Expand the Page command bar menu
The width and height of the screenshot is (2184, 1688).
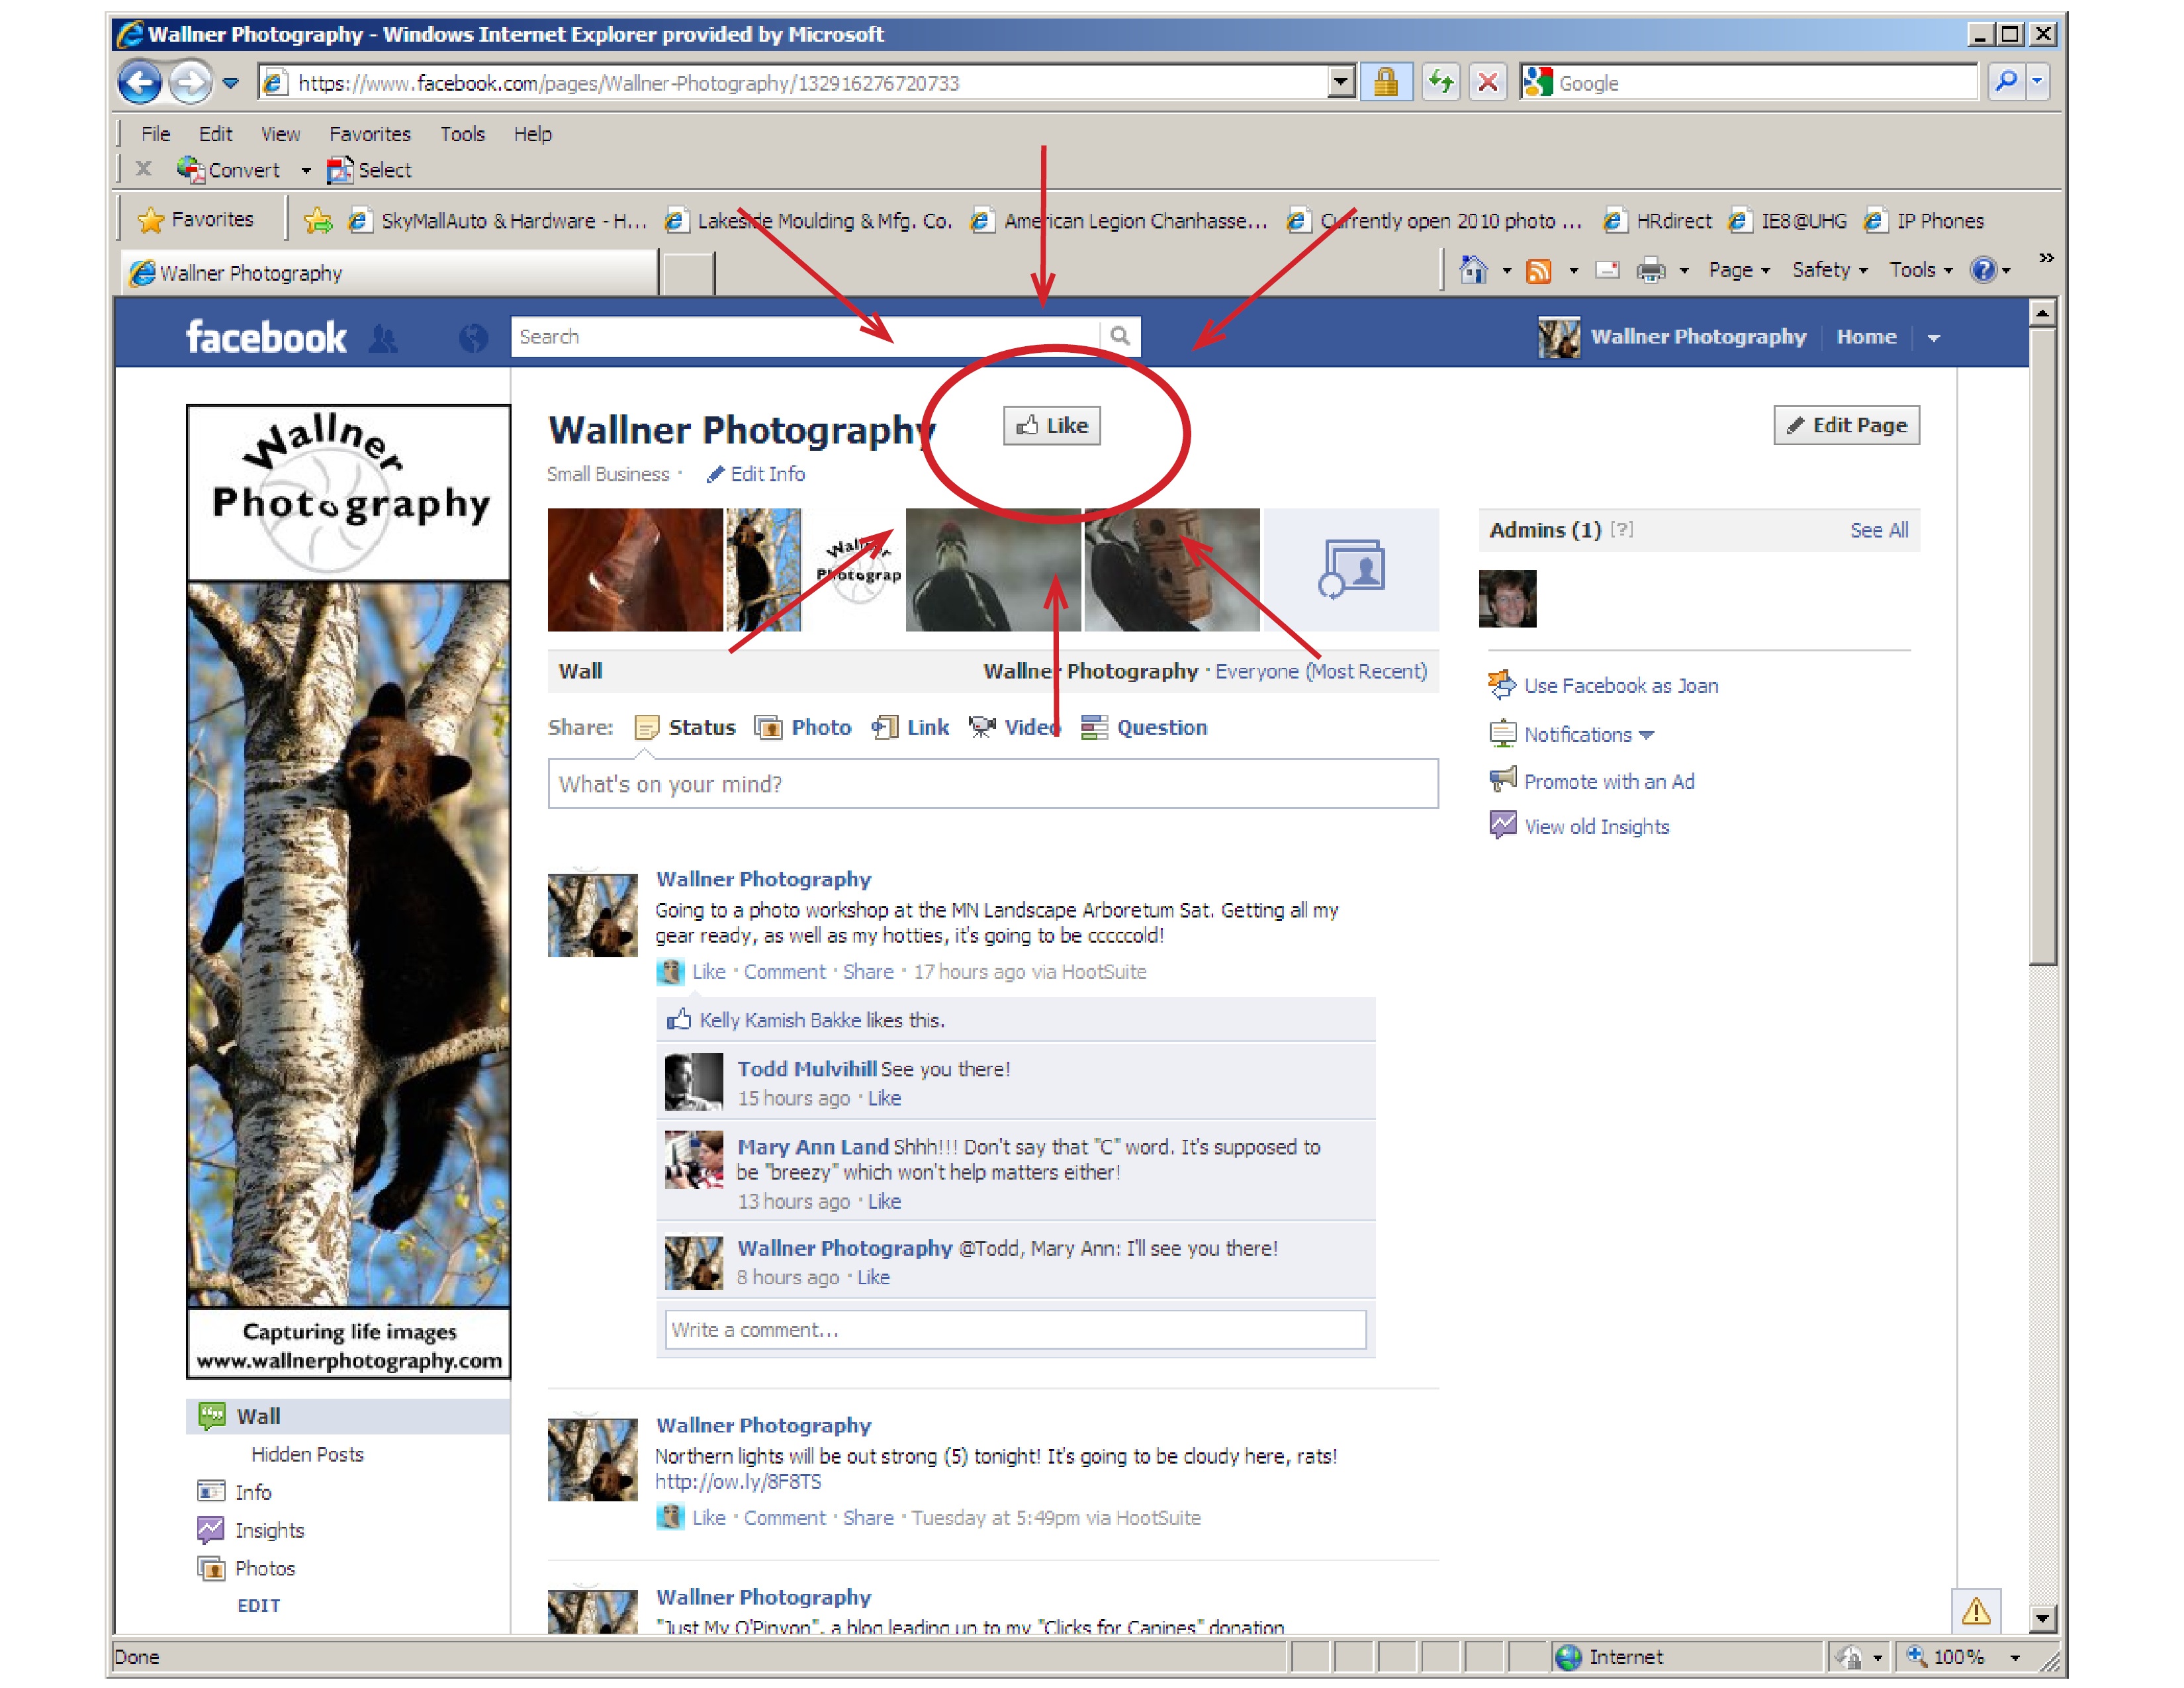pyautogui.click(x=1739, y=270)
